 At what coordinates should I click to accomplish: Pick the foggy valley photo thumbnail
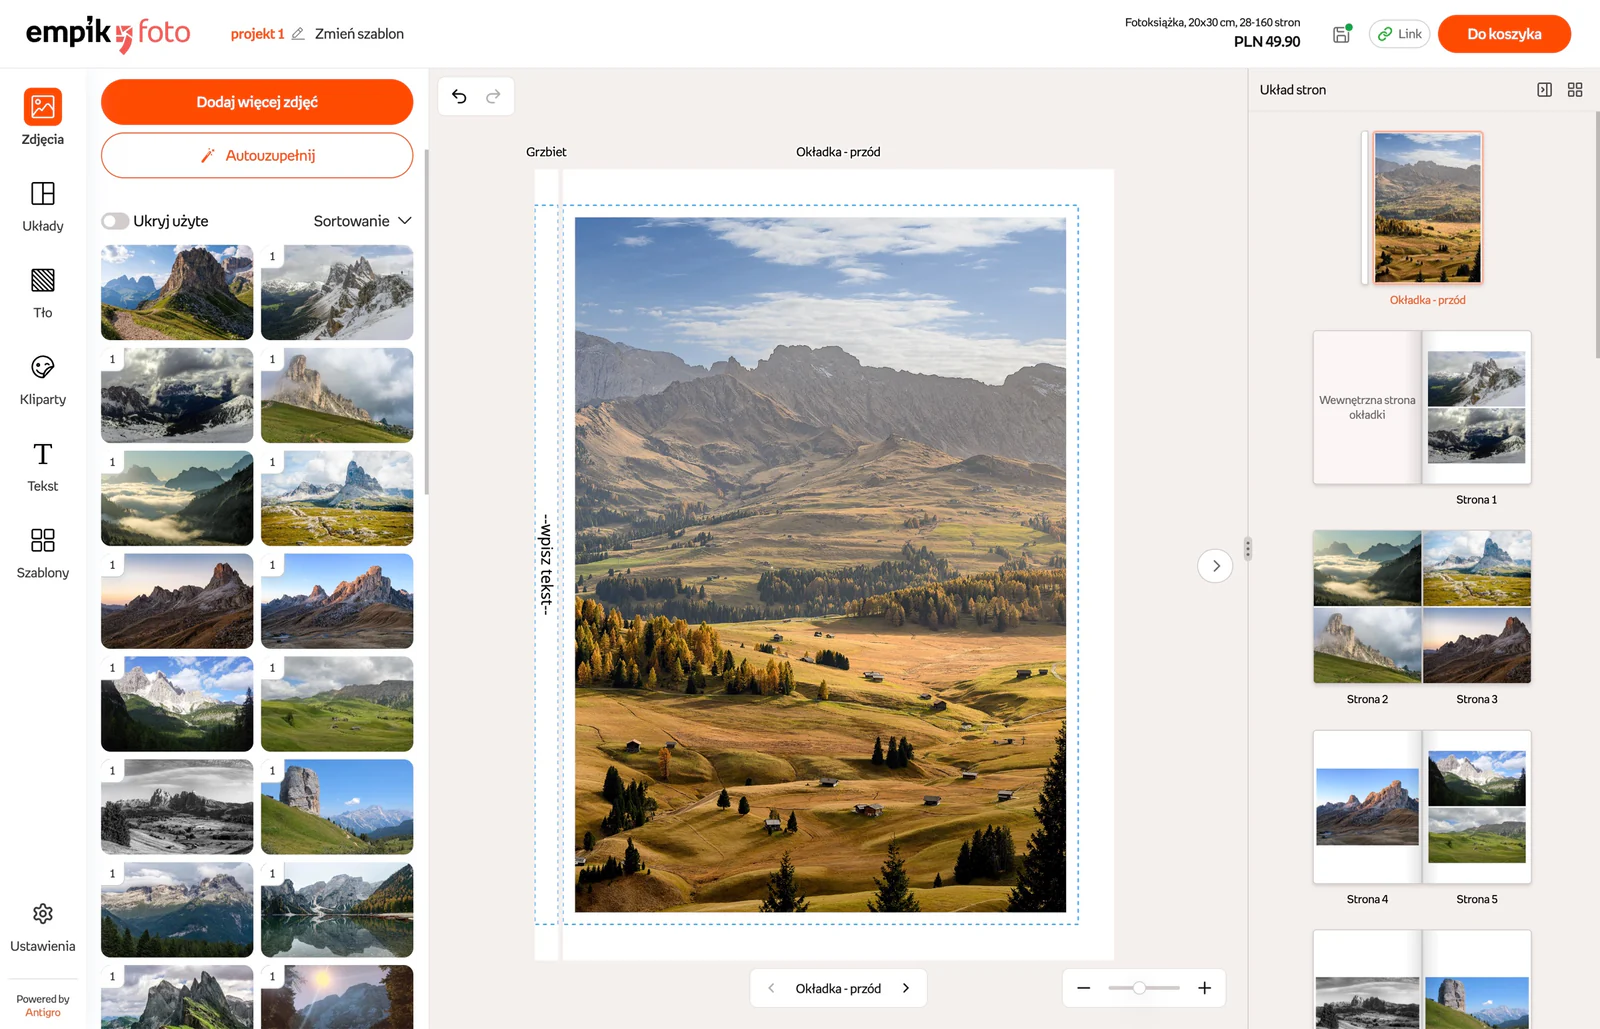[177, 498]
